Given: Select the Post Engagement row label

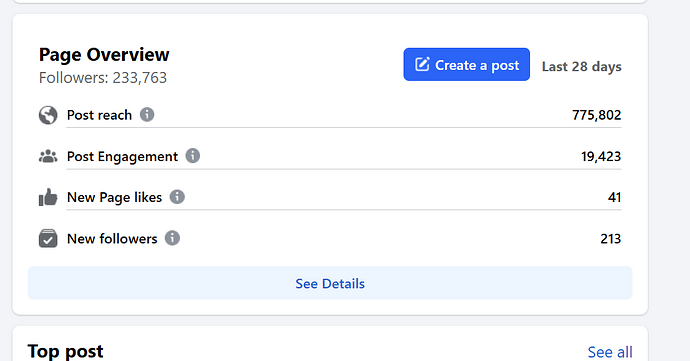Looking at the screenshot, I should [122, 156].
